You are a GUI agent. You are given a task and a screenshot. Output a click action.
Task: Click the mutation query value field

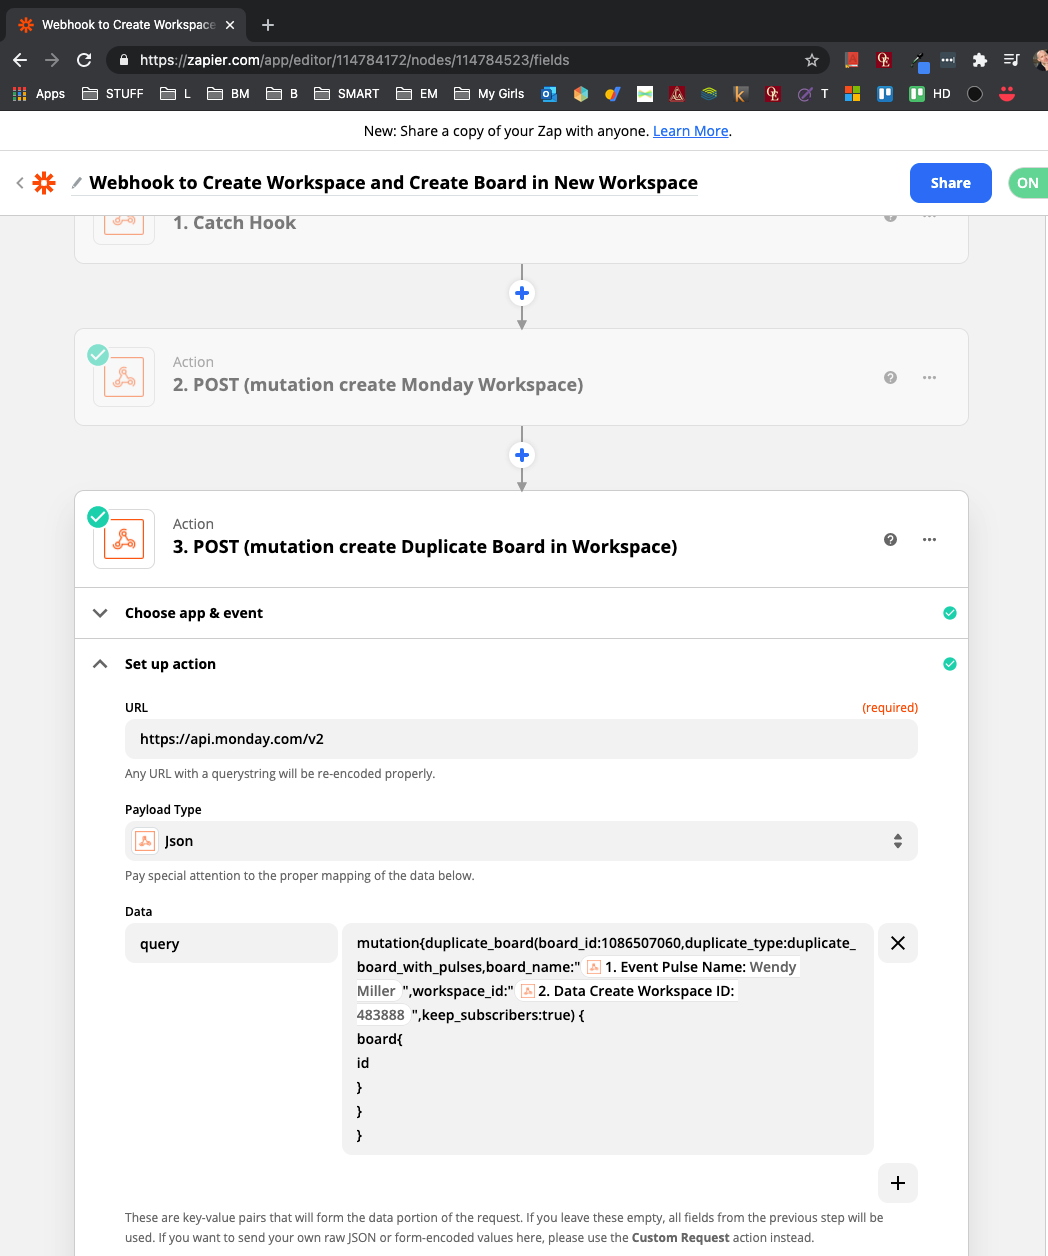tap(608, 1039)
